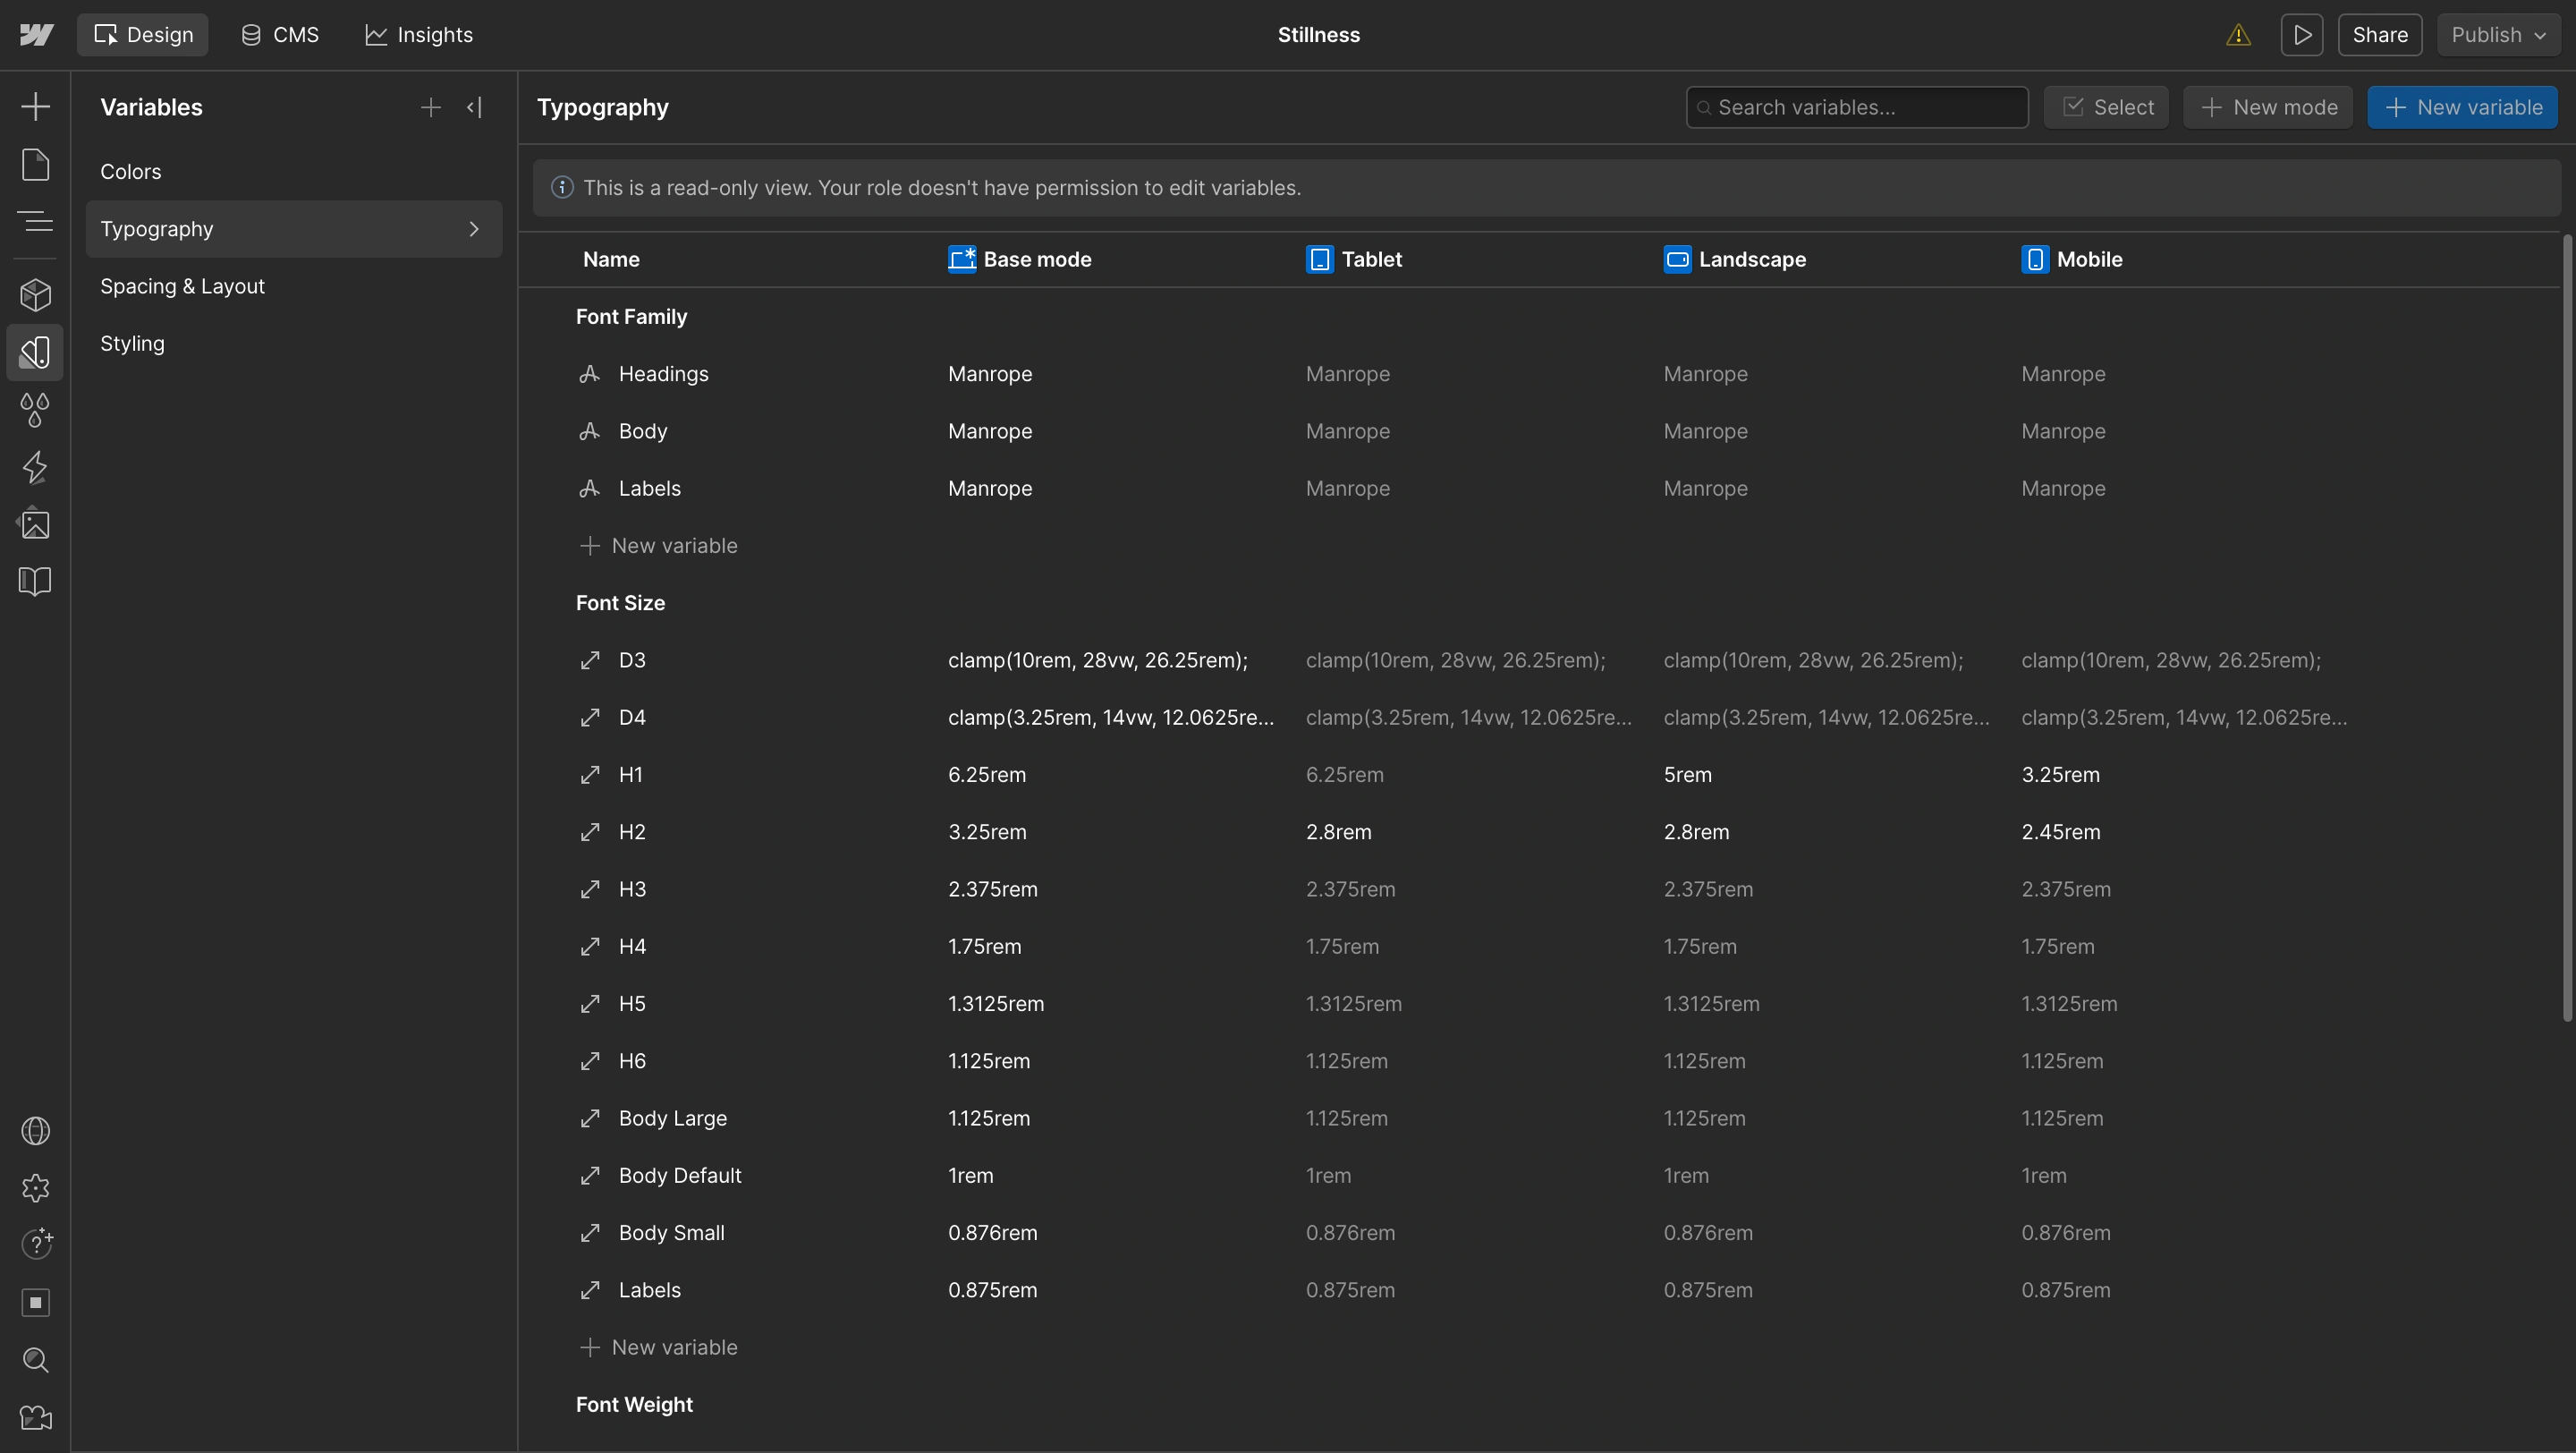Screen dimensions: 2576x1453
Task: Click the New mode button
Action: tap(2268, 107)
